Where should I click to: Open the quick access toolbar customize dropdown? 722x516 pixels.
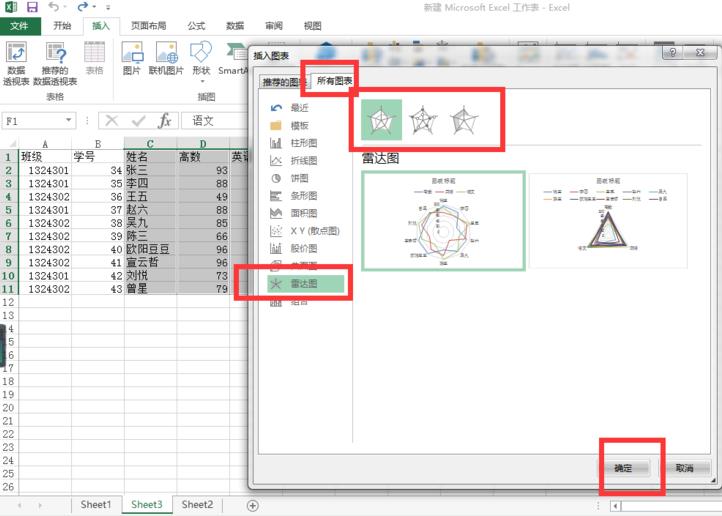coord(108,7)
